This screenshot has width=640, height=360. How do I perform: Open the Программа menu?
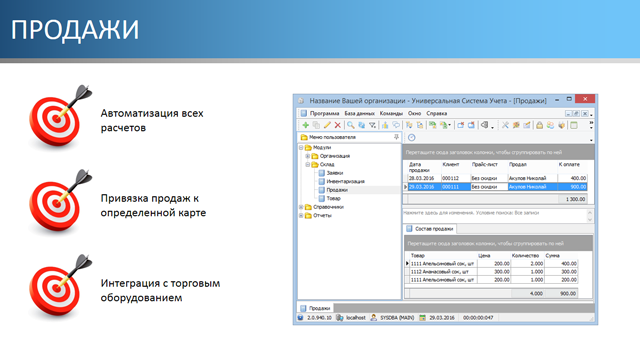(324, 113)
